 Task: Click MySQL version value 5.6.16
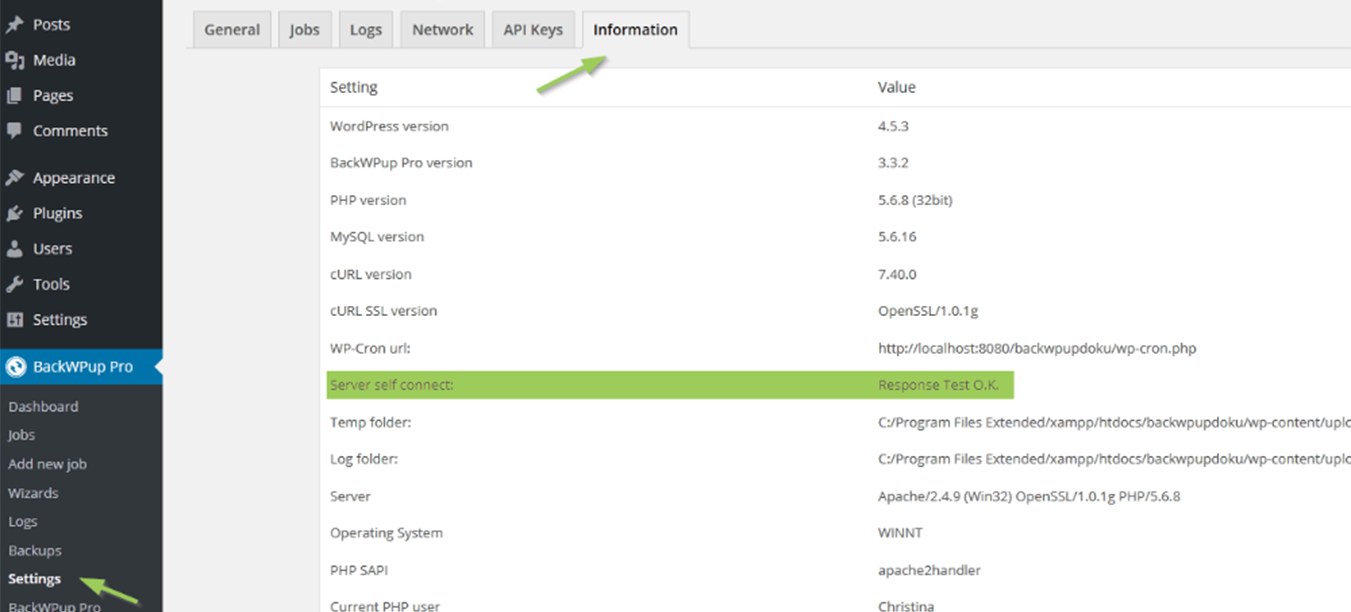pyautogui.click(x=897, y=237)
